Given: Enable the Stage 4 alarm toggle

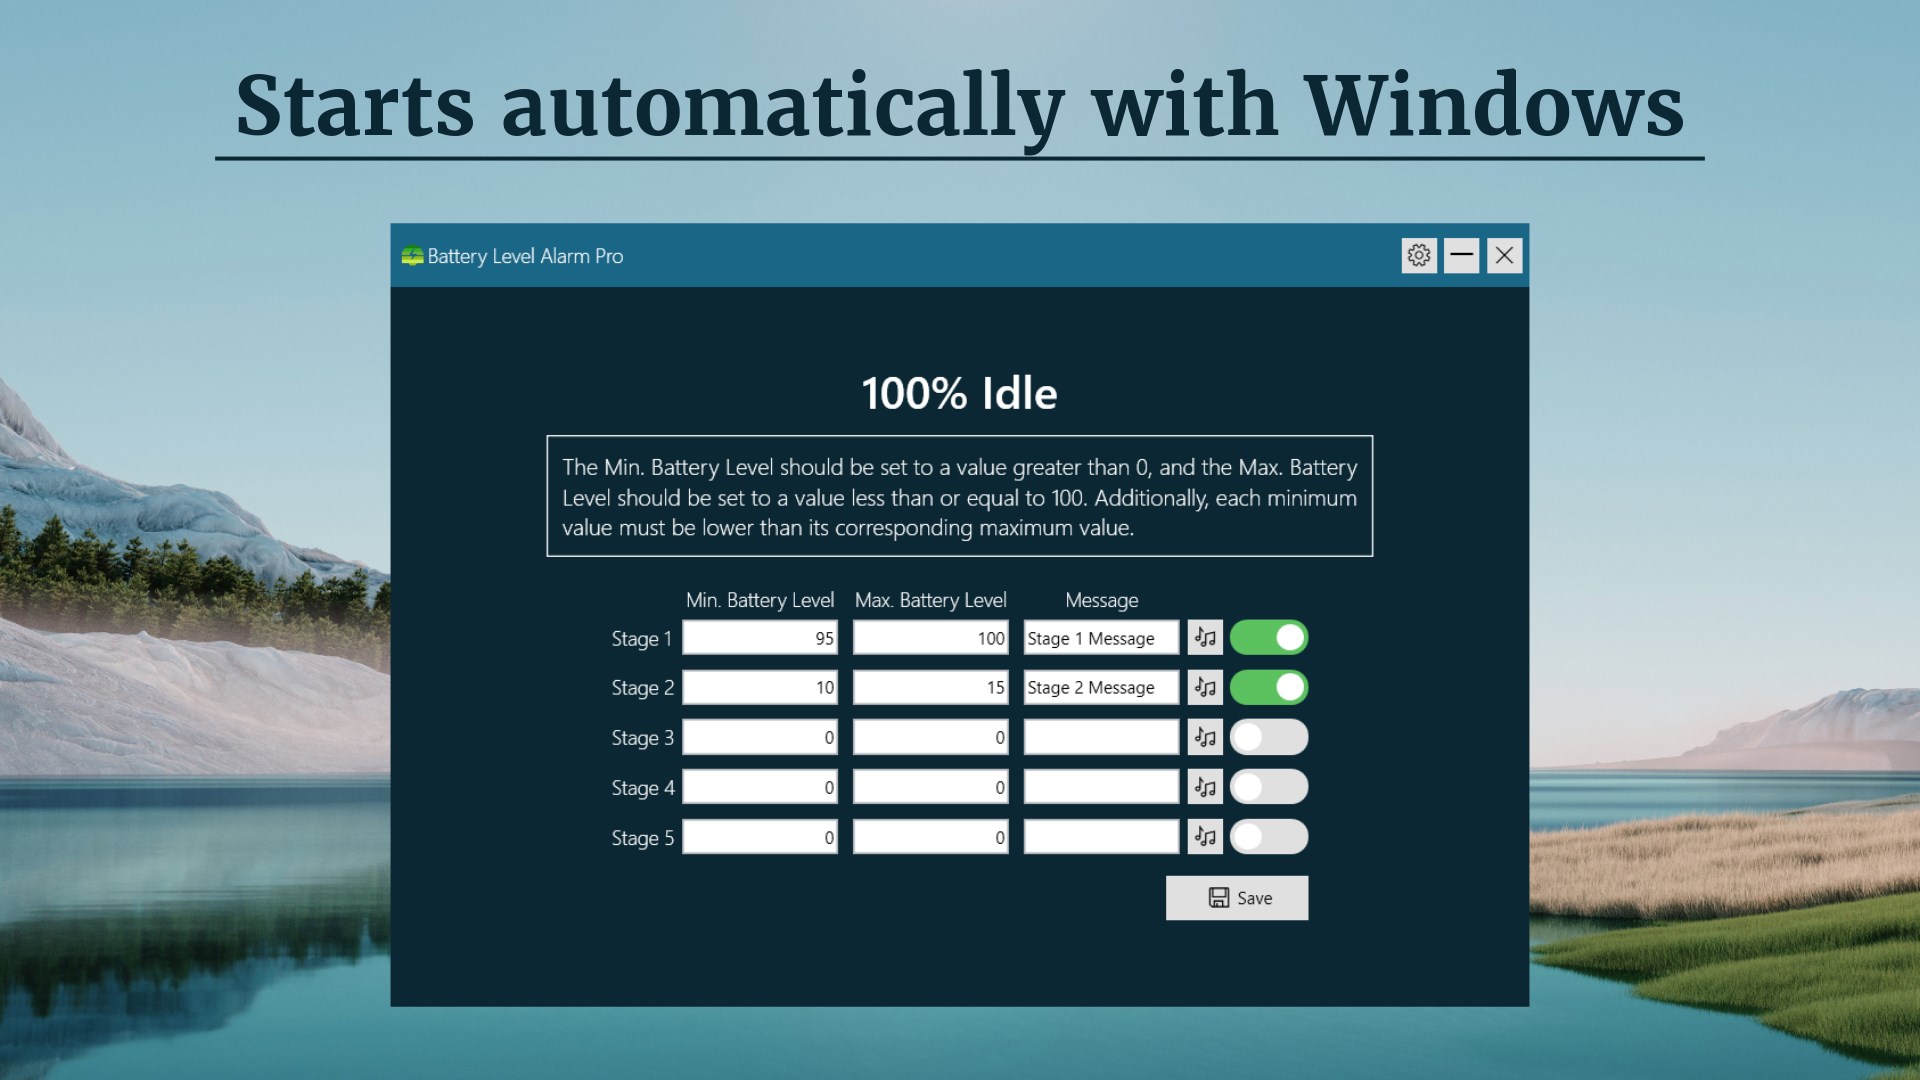Looking at the screenshot, I should click(1269, 788).
